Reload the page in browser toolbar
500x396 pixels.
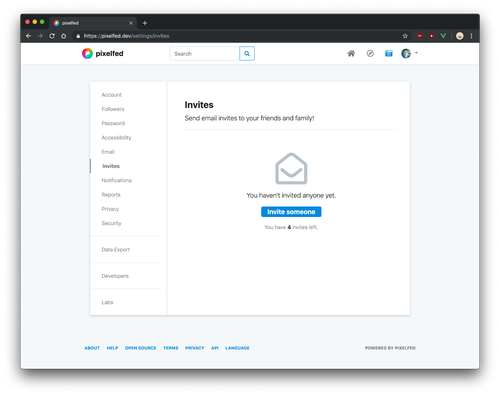(52, 36)
